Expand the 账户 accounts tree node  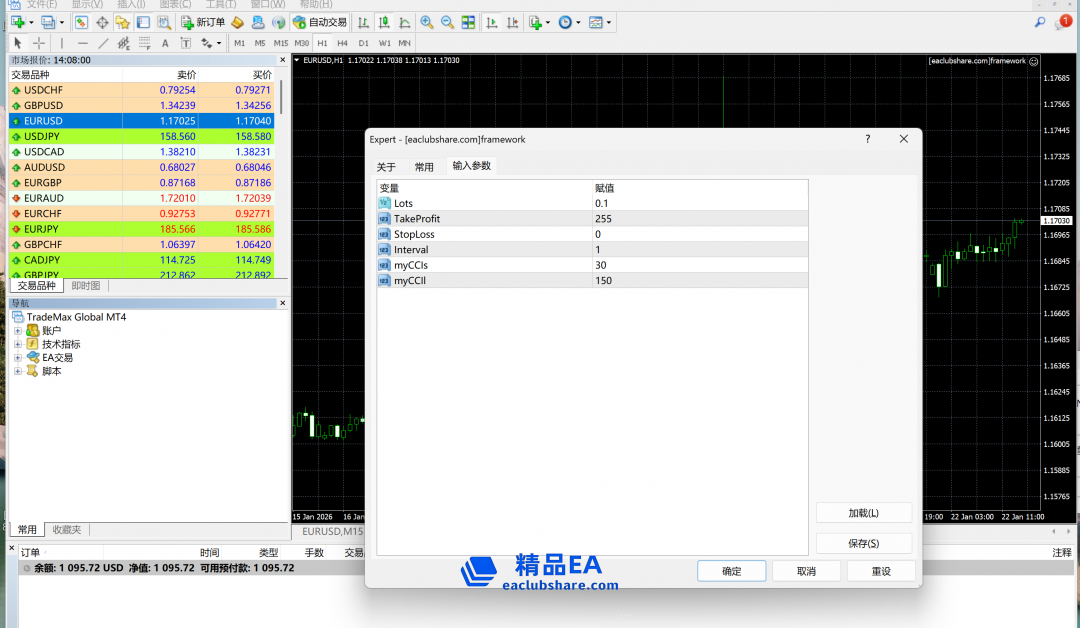pos(18,331)
